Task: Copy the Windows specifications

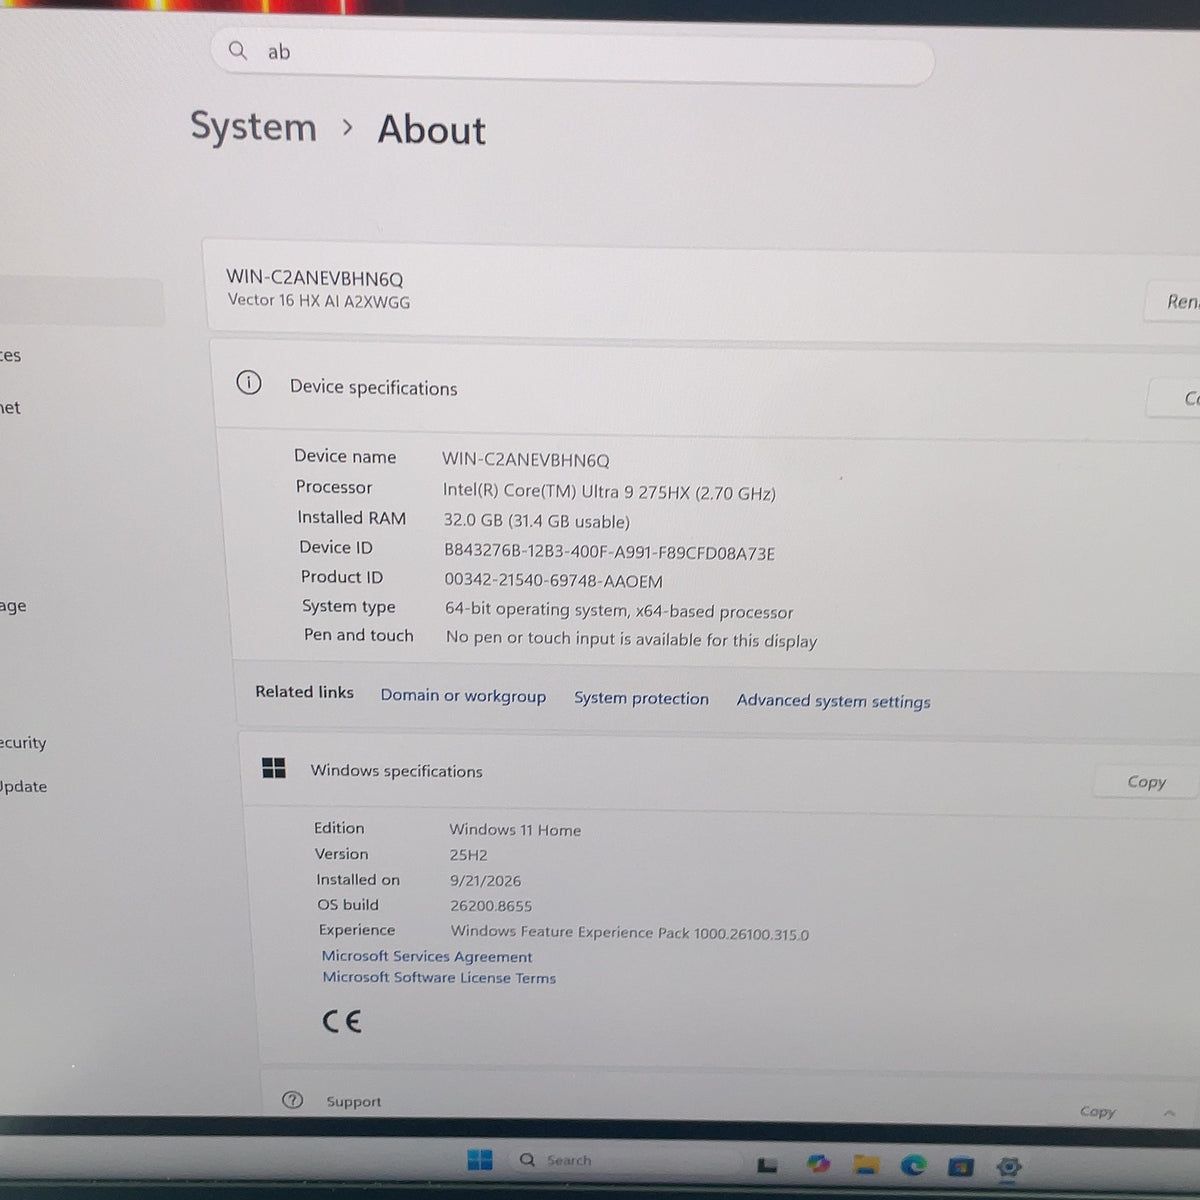Action: 1146,782
